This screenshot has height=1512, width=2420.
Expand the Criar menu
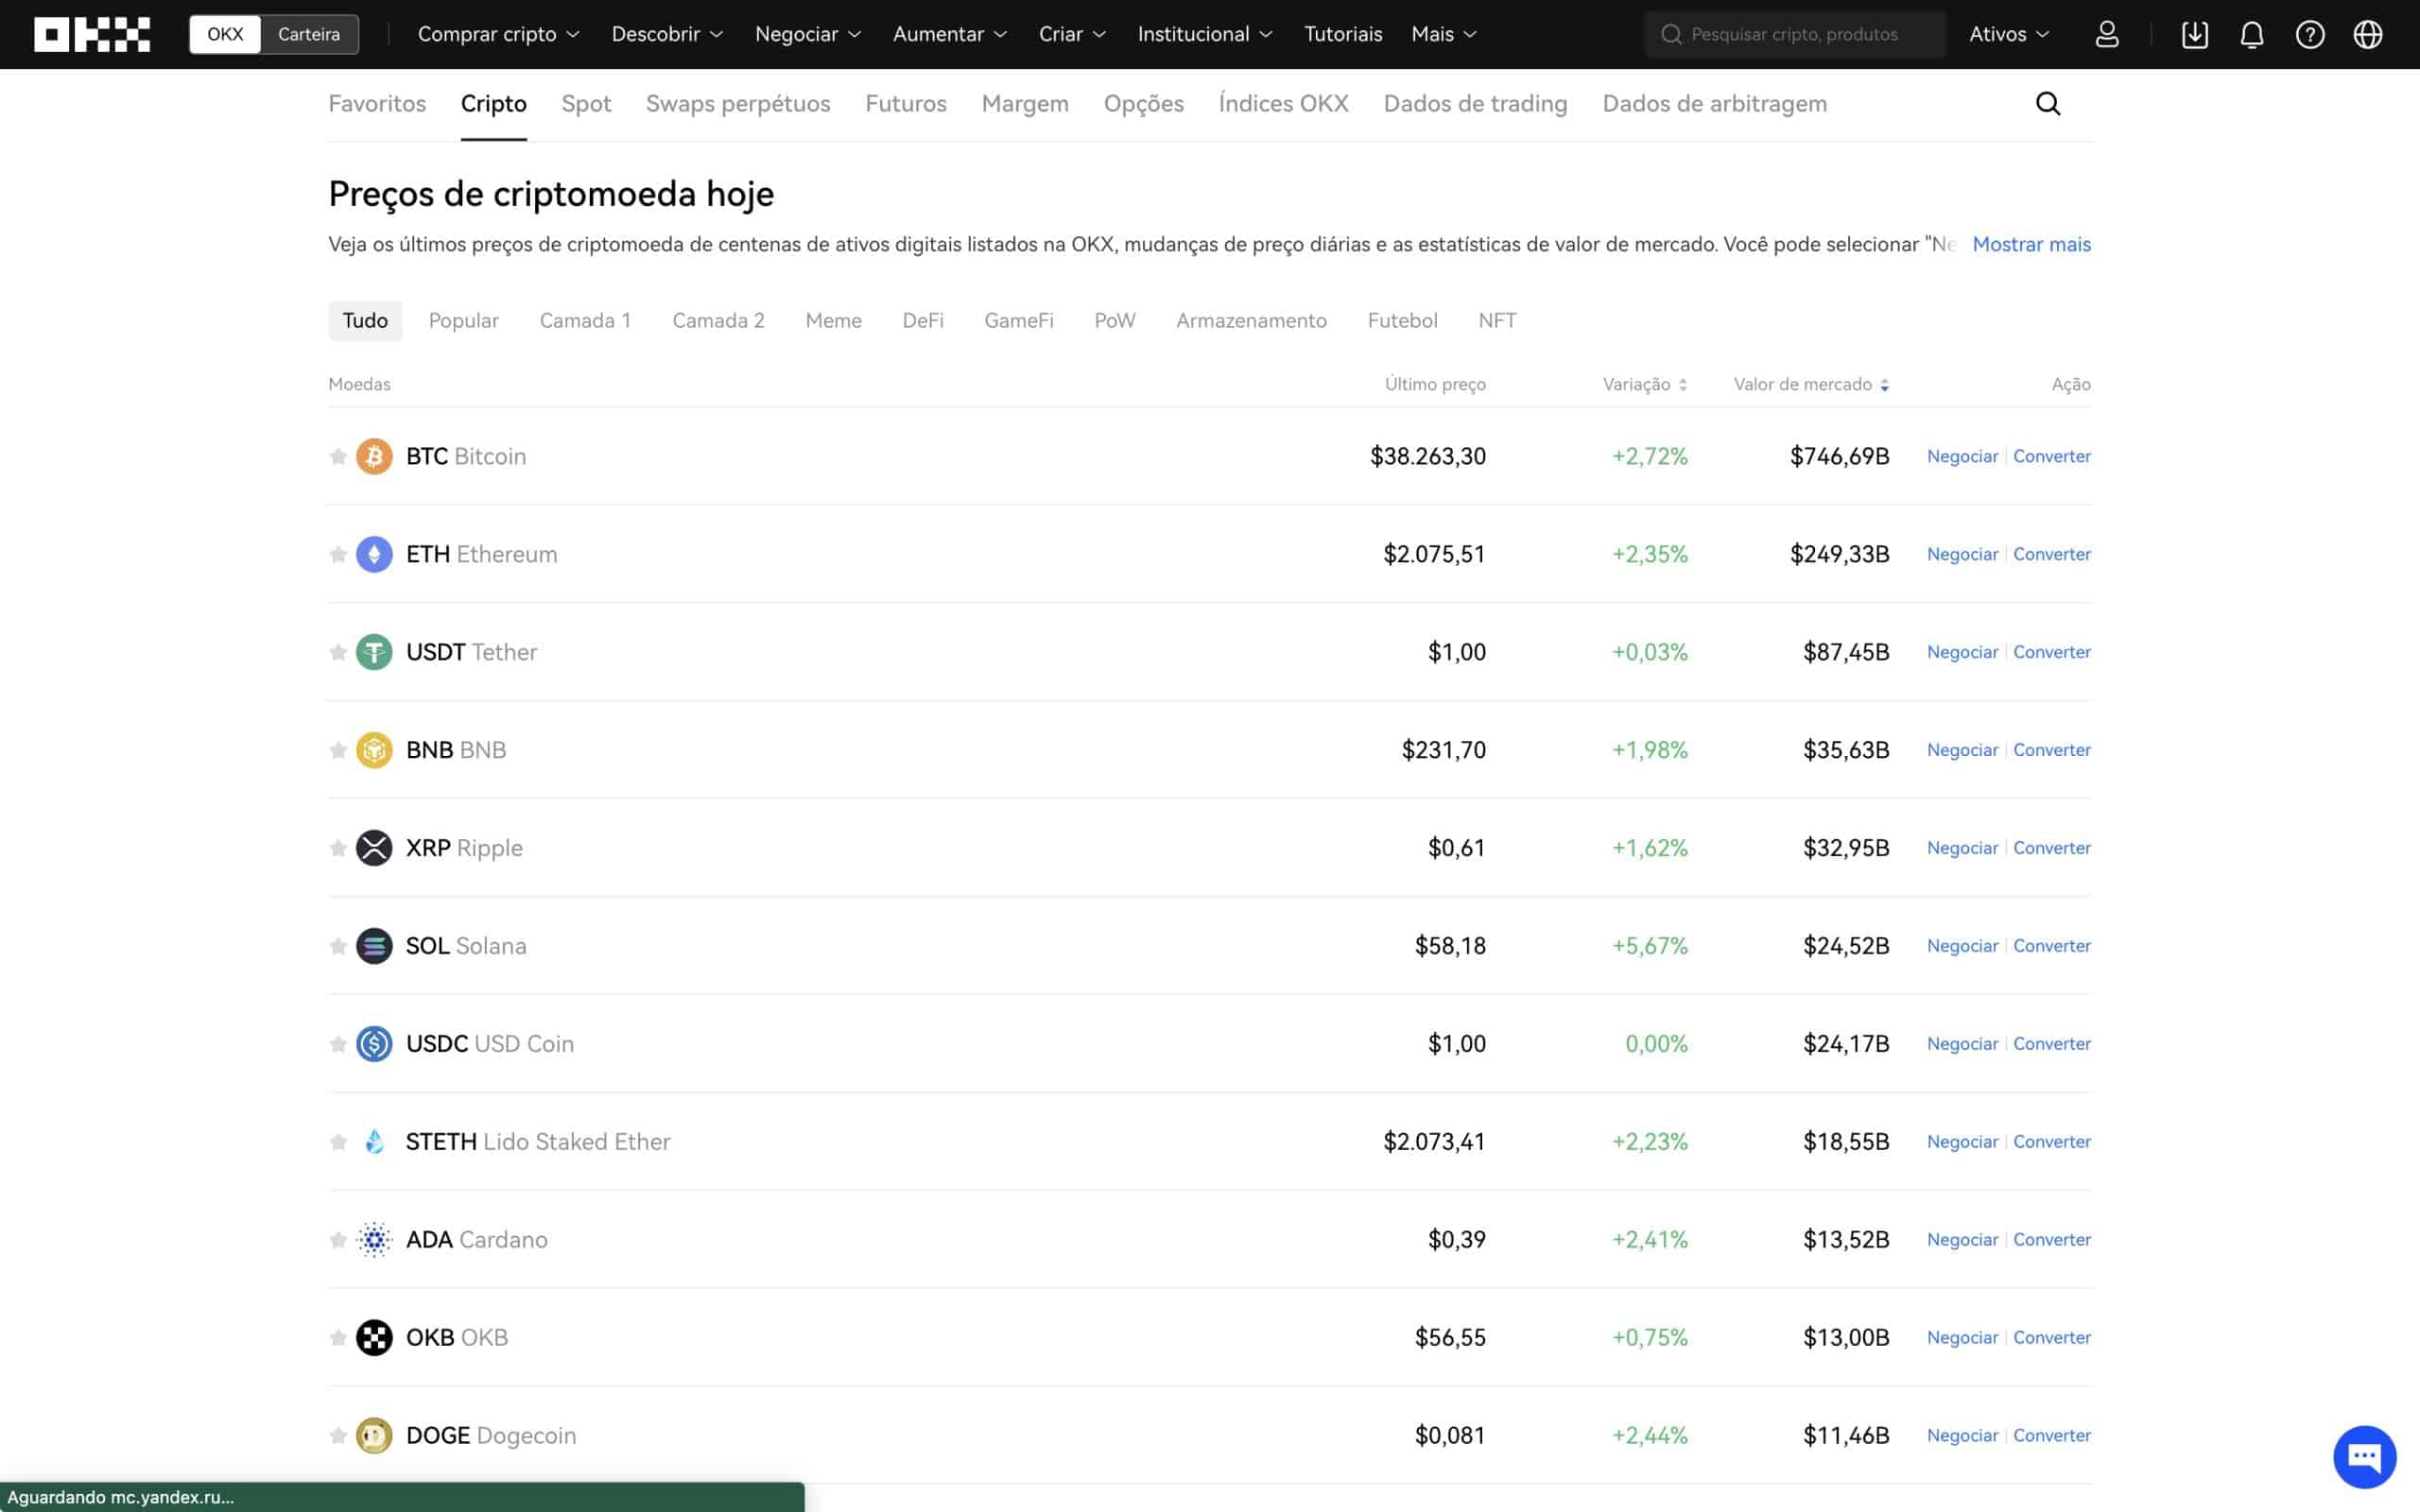(1072, 34)
